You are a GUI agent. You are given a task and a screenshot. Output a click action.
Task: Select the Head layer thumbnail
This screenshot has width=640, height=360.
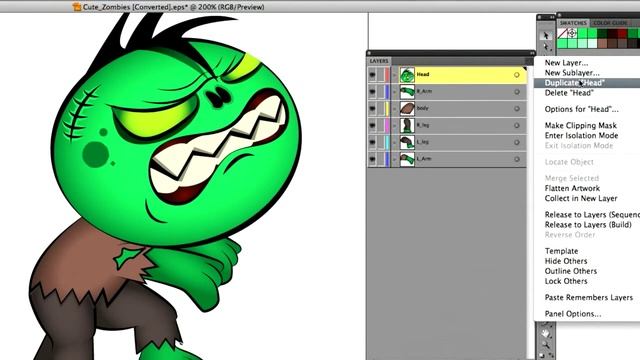point(407,75)
